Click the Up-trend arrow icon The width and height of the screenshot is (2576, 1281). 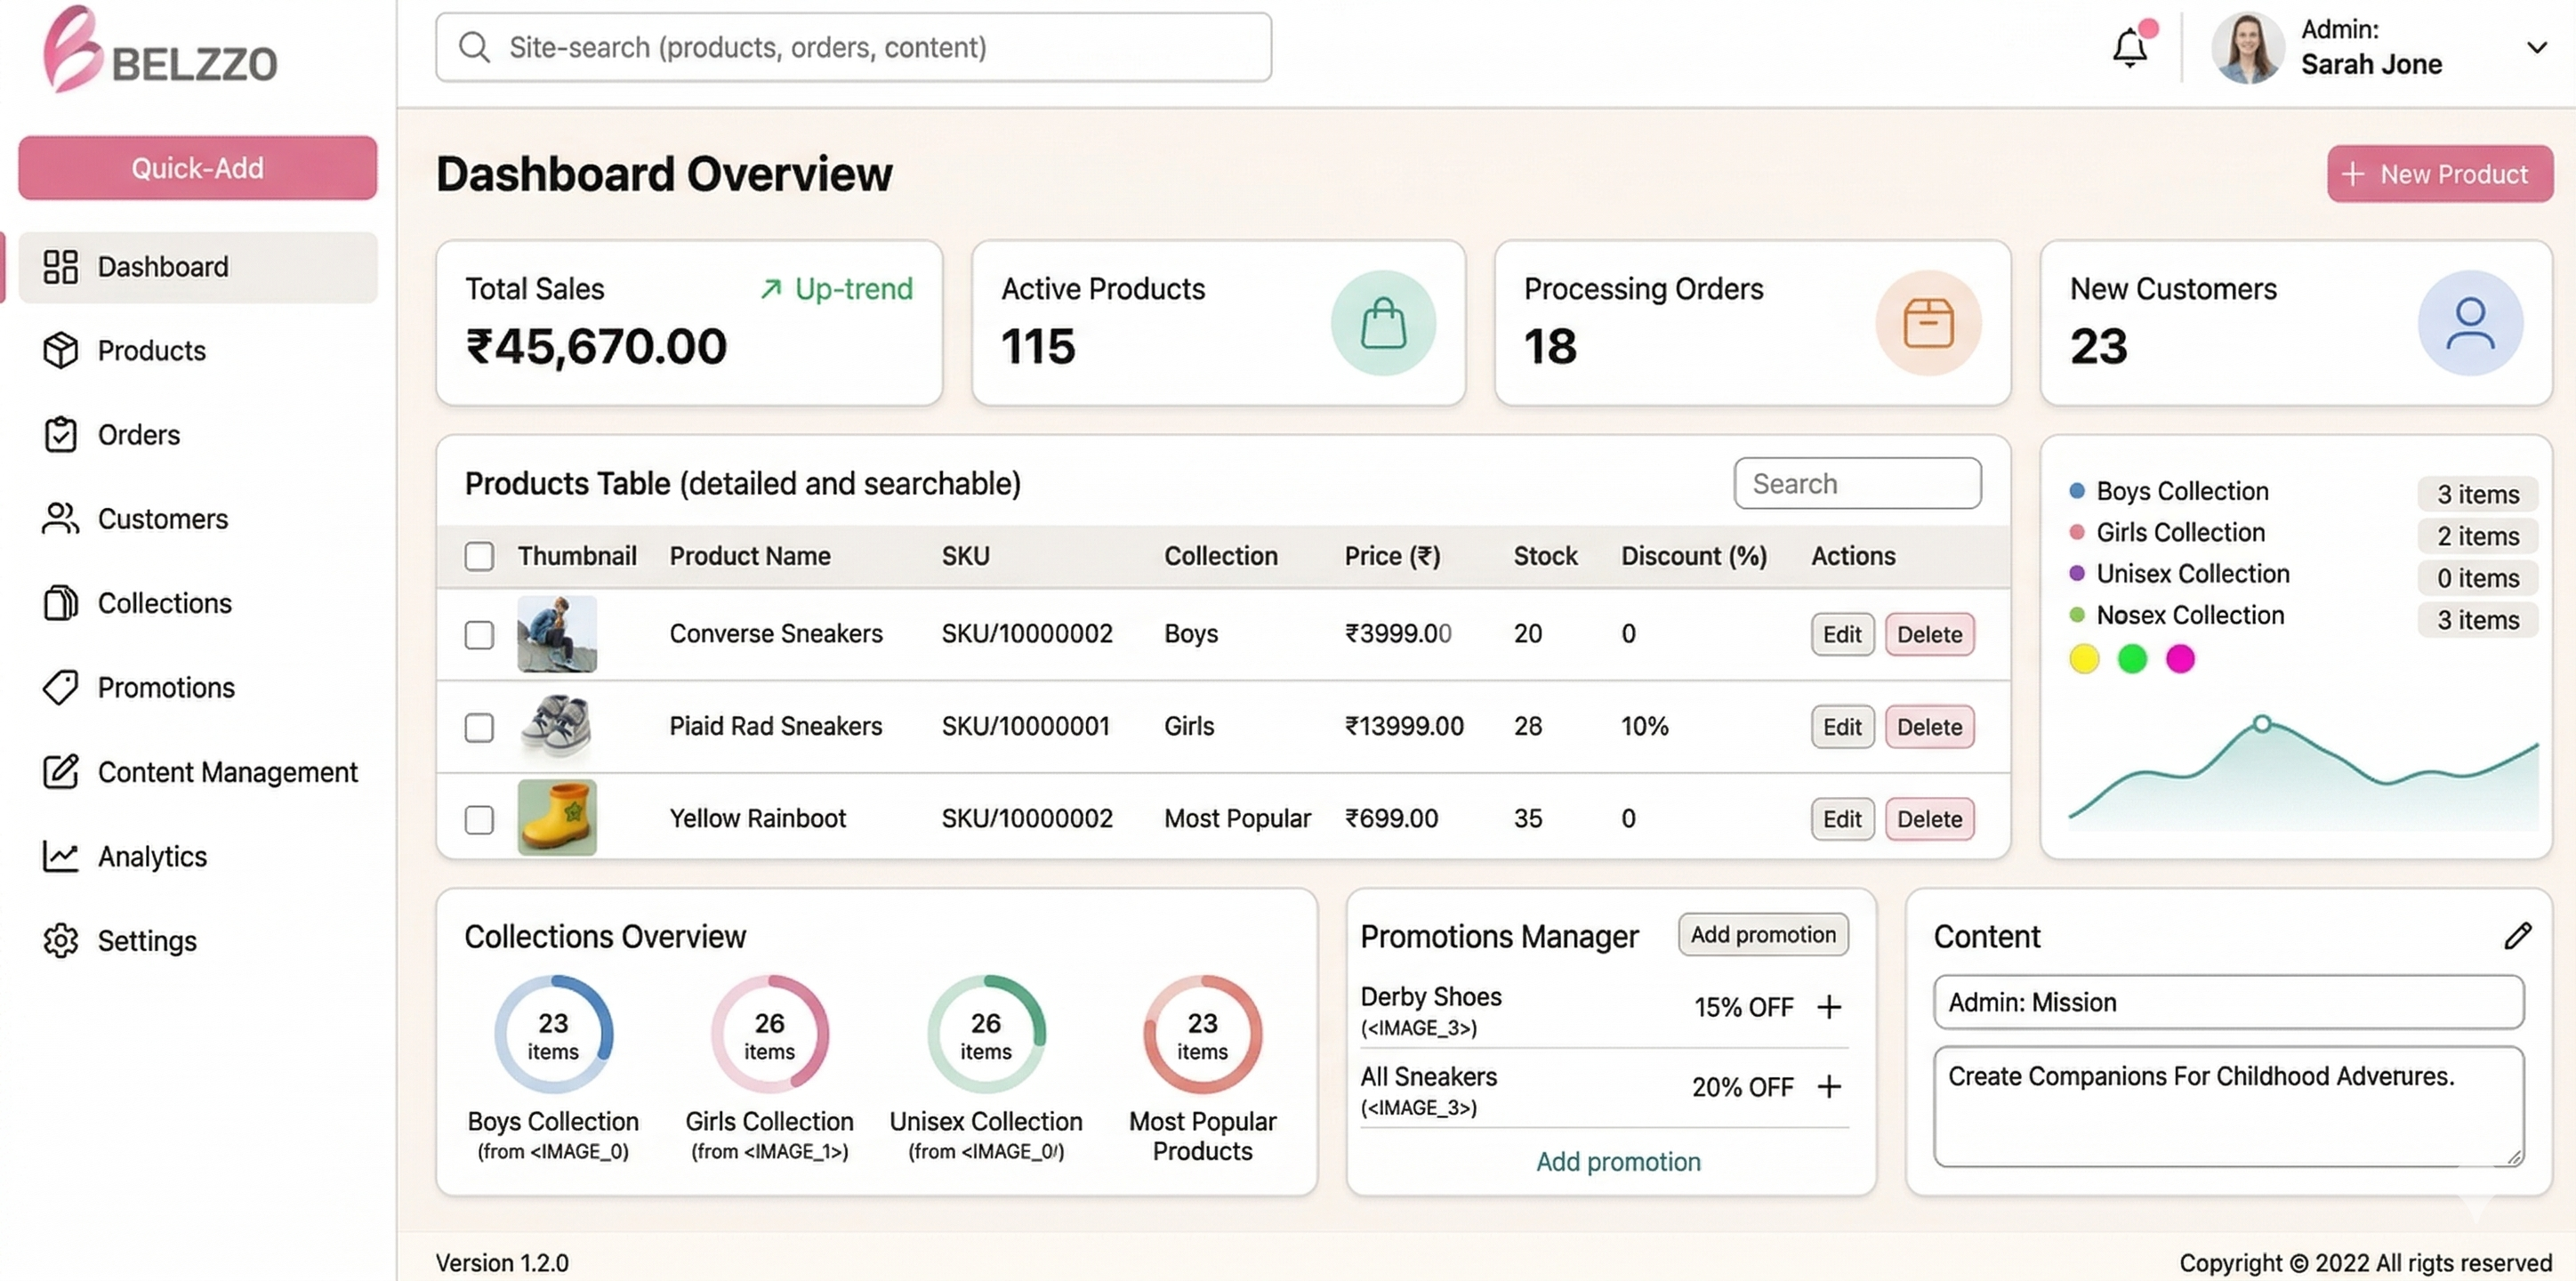tap(770, 289)
